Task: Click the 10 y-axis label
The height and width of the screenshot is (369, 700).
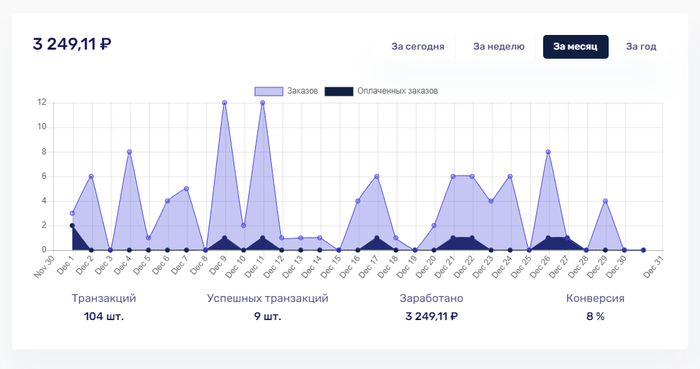Action: [x=42, y=127]
